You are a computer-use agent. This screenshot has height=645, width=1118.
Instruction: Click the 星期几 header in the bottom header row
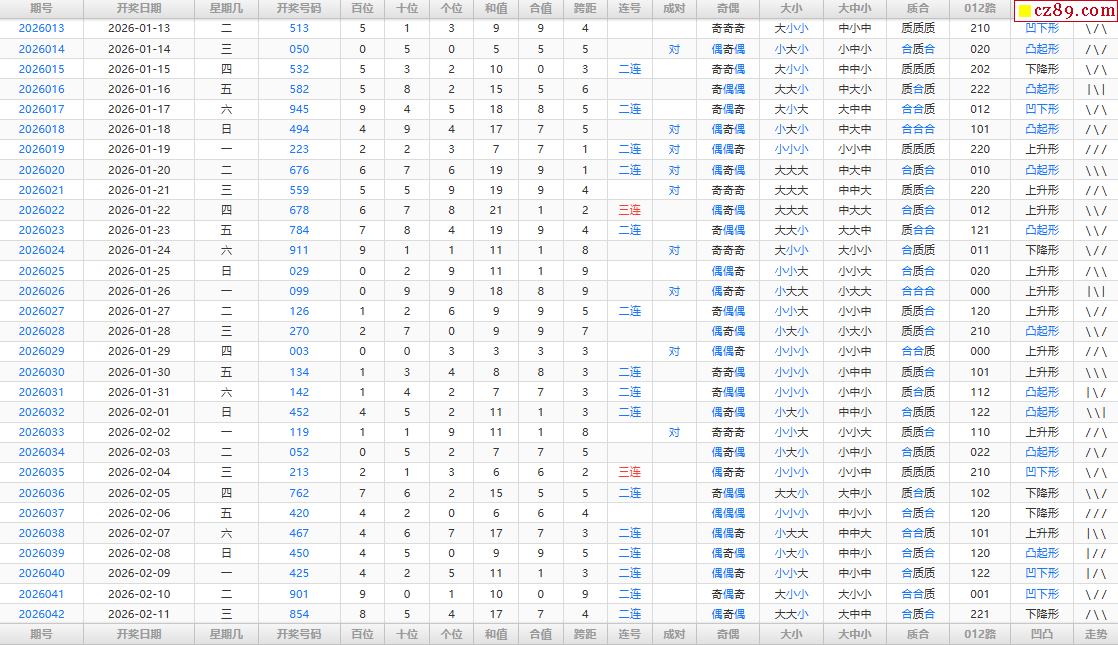tap(226, 634)
